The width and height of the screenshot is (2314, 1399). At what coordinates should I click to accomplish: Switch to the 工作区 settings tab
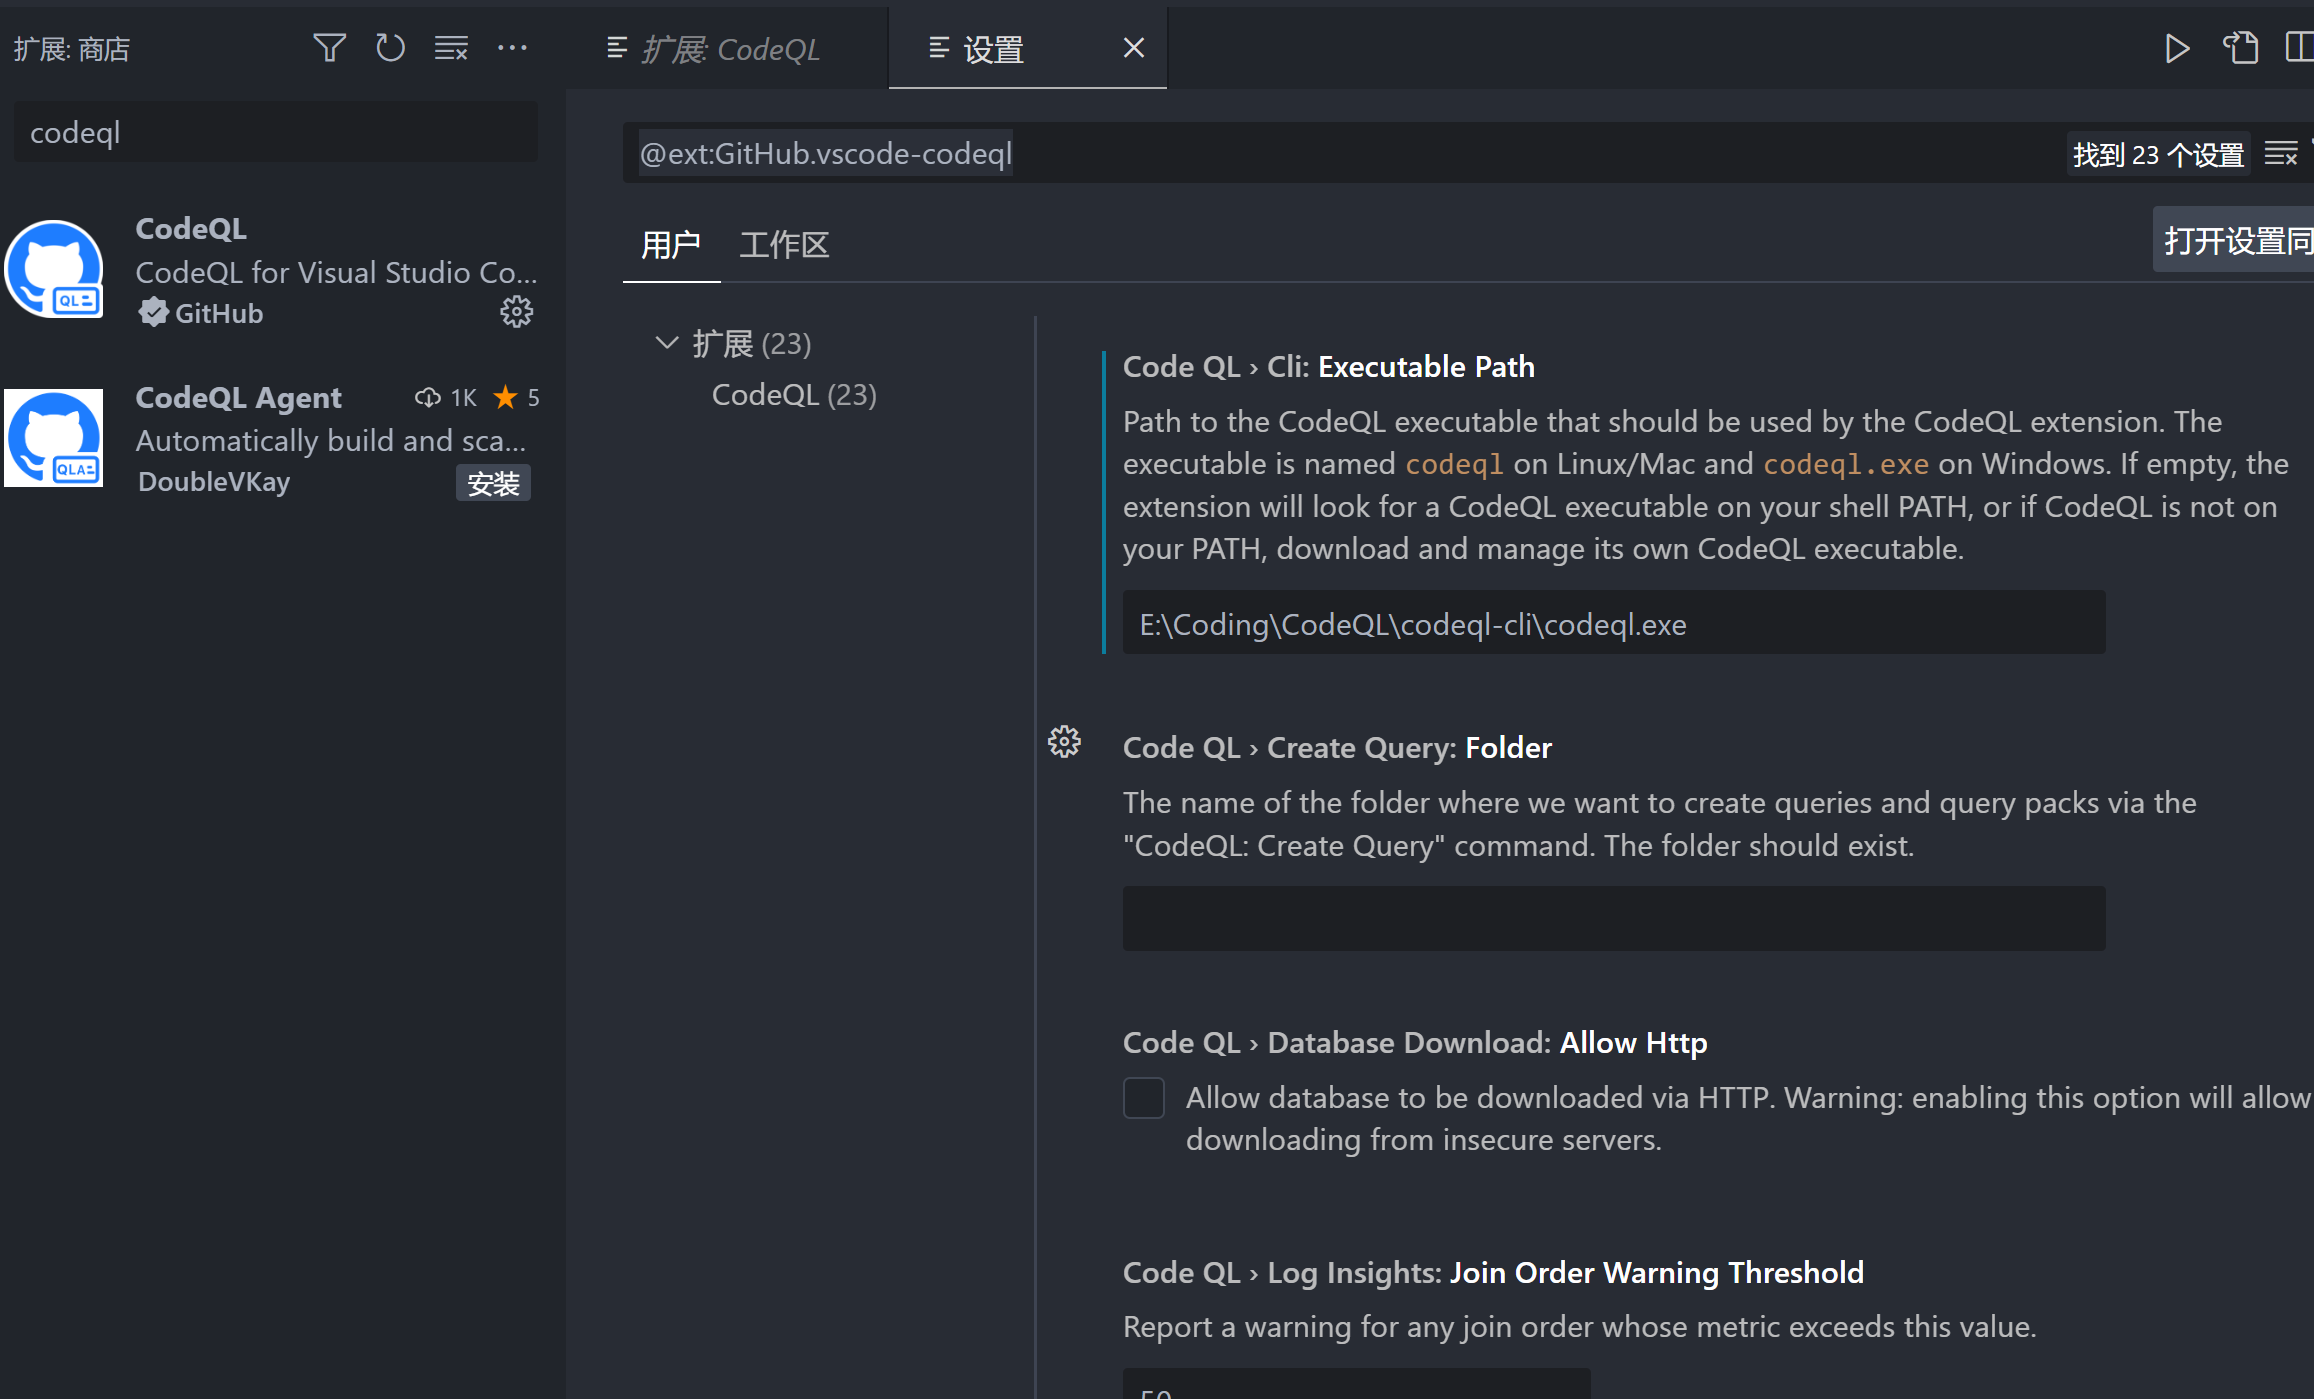[x=783, y=245]
